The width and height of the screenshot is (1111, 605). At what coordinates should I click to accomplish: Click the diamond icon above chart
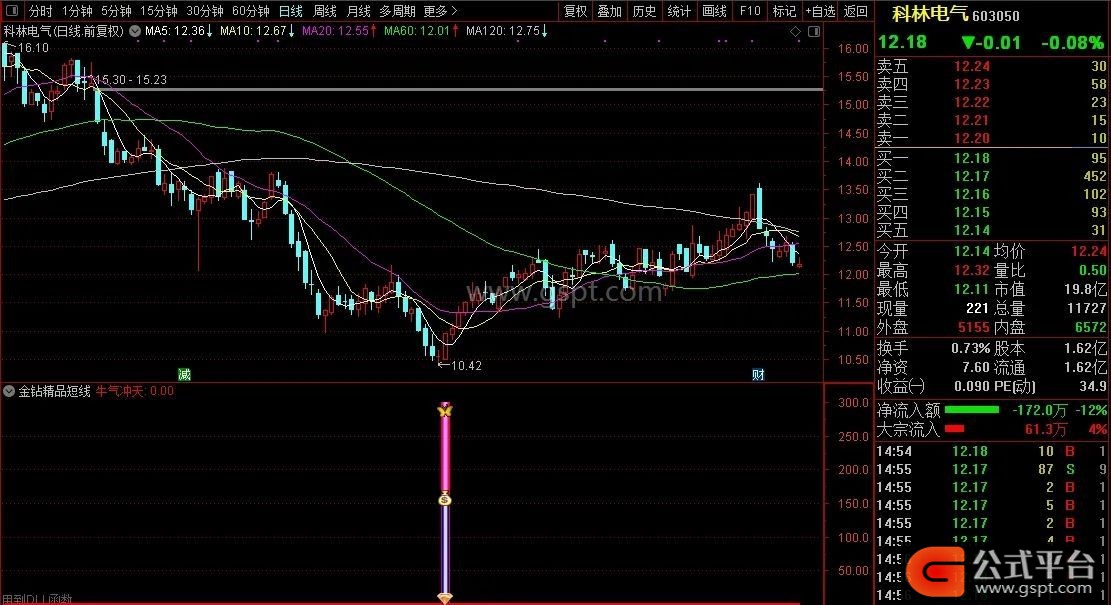[x=796, y=31]
